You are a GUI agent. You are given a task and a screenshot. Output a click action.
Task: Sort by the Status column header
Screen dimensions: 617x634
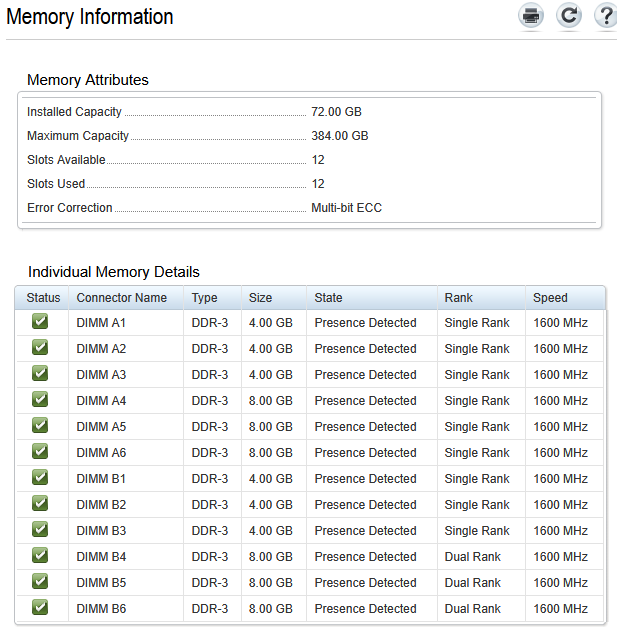click(x=43, y=298)
